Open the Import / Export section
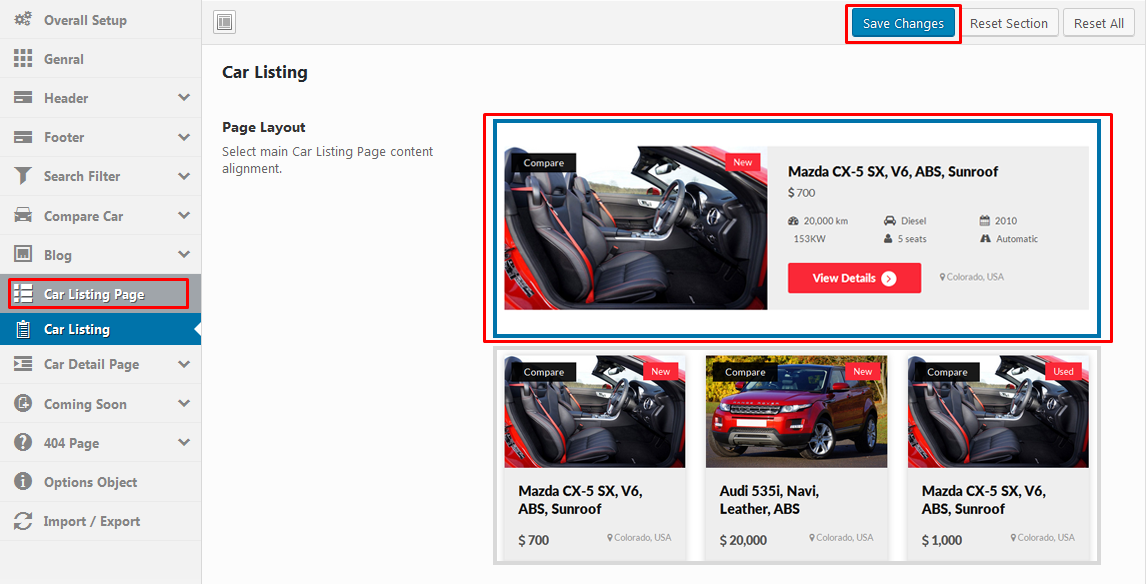The image size is (1146, 584). click(x=100, y=521)
